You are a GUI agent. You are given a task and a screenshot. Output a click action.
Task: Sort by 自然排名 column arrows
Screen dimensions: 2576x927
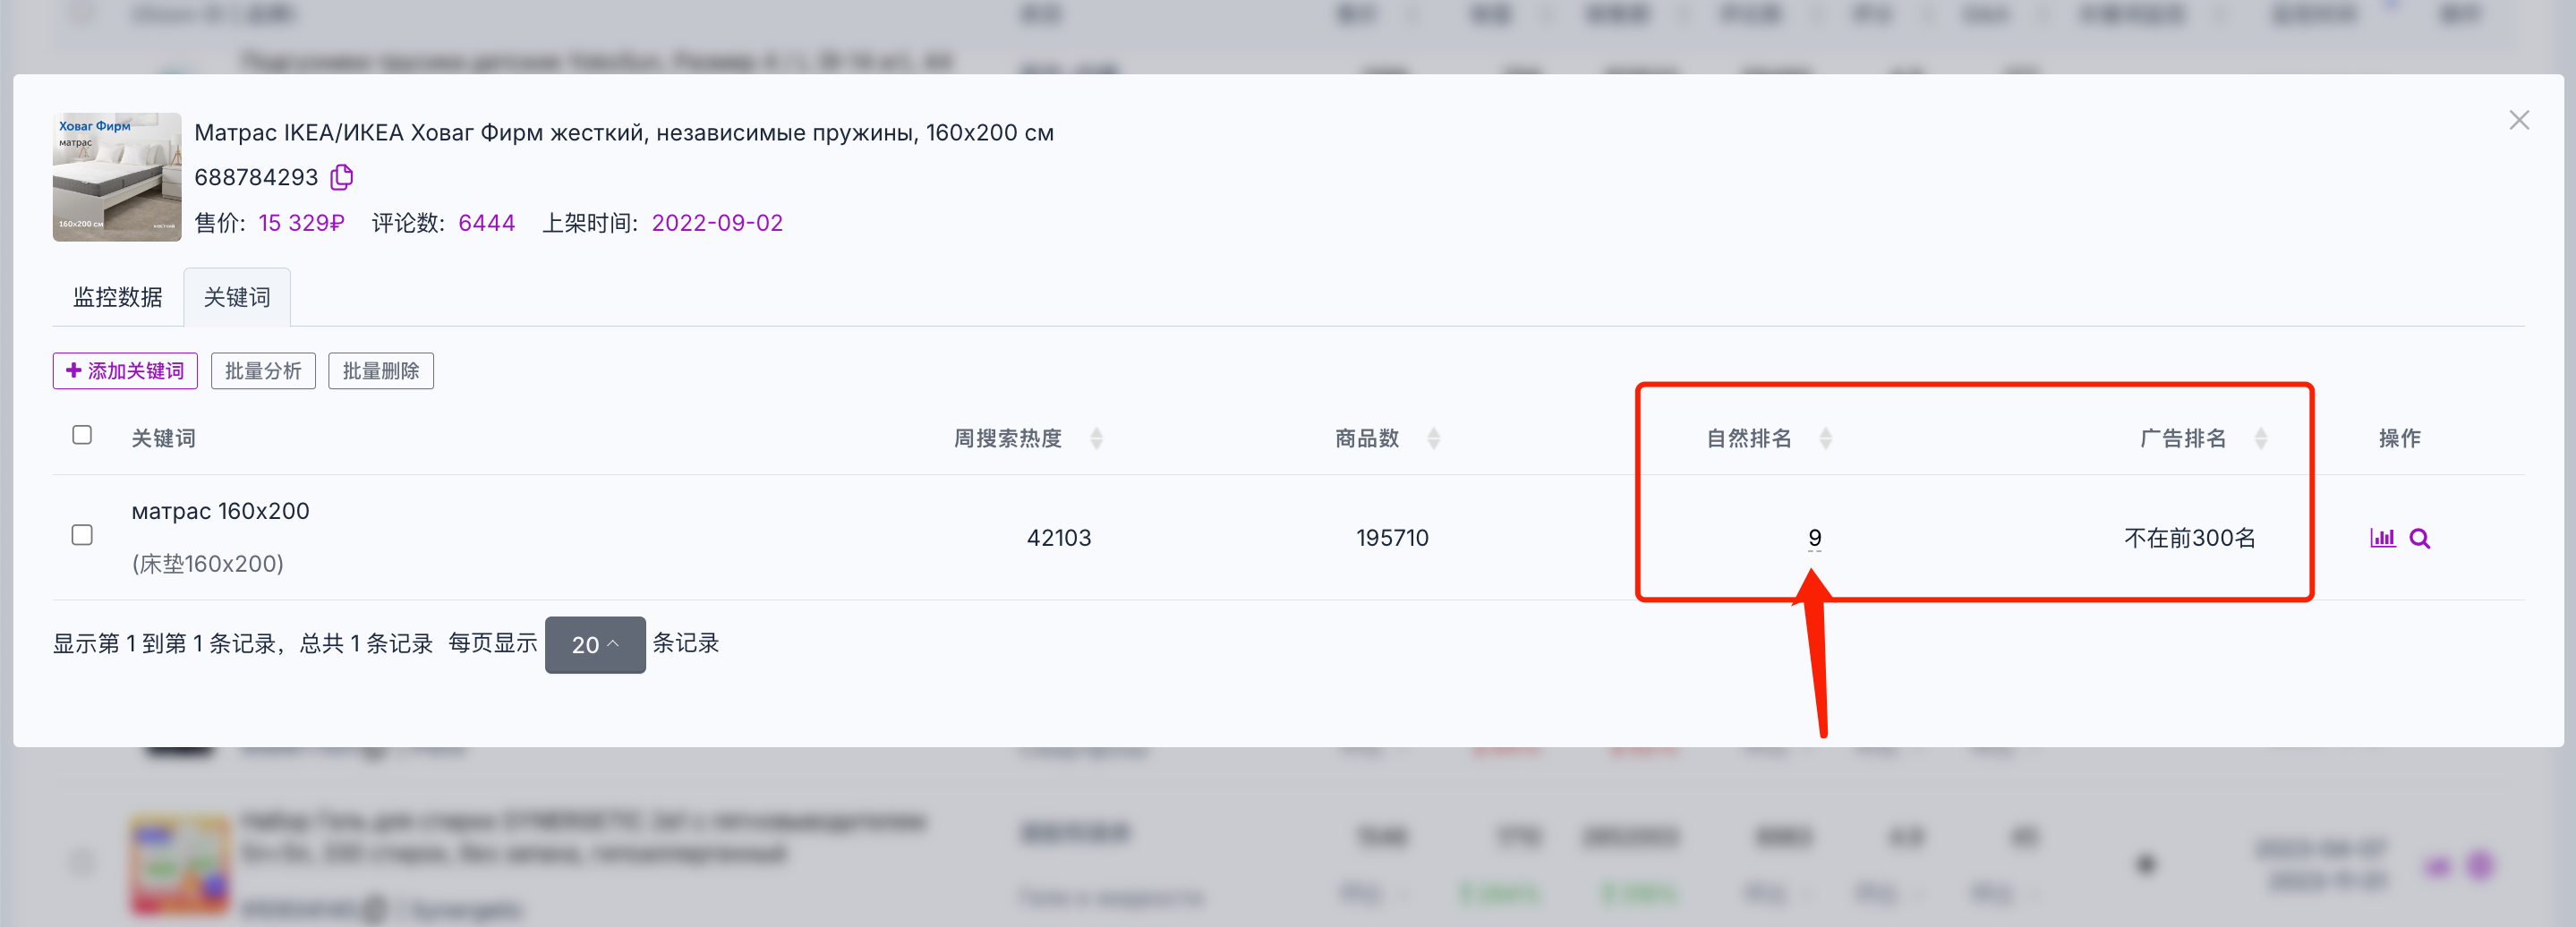(1825, 438)
